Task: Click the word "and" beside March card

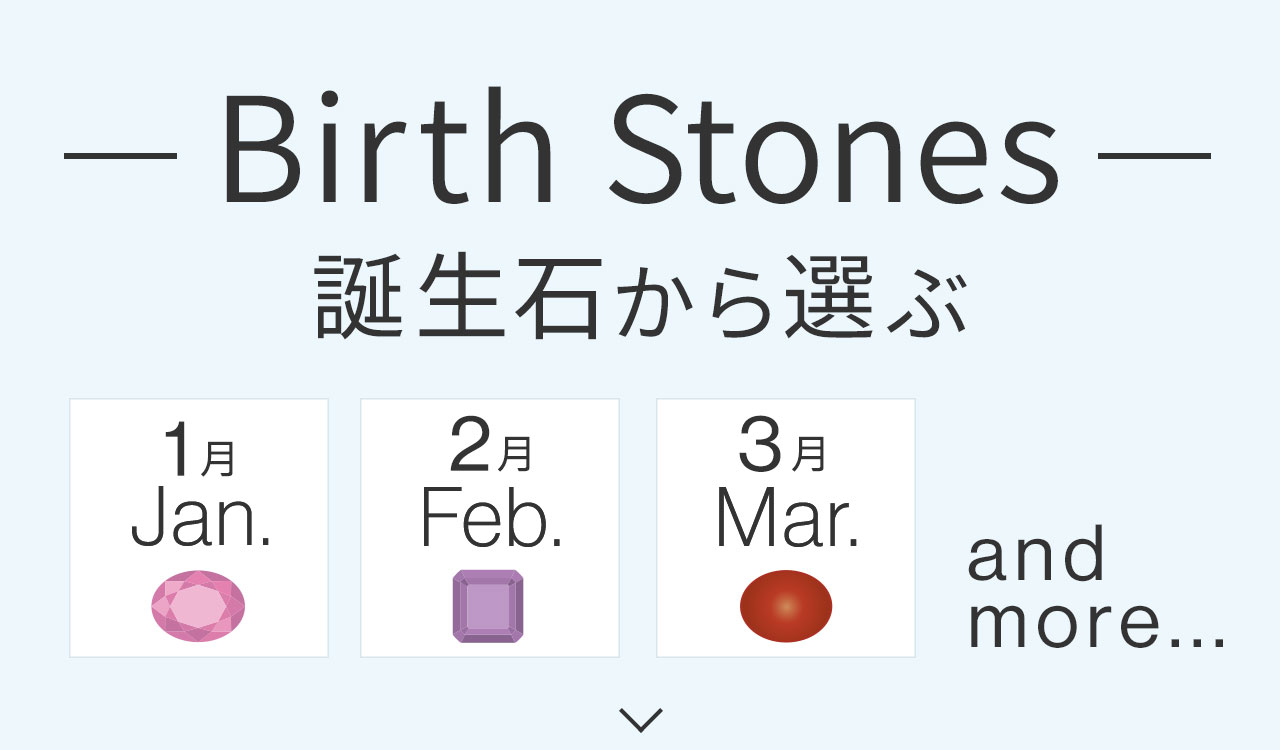Action: (1037, 556)
